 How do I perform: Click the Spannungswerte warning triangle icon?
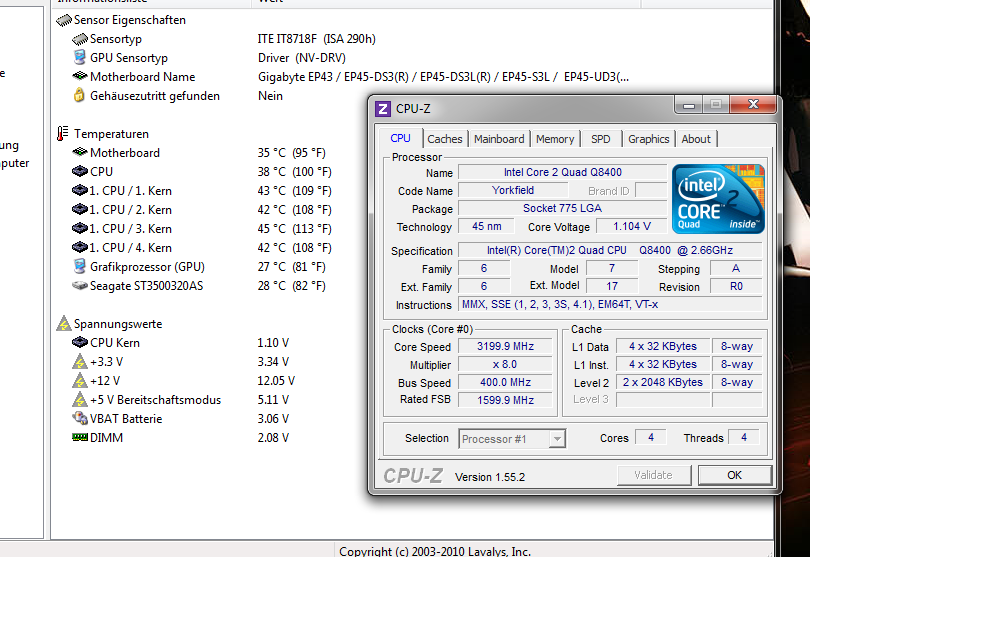64,323
